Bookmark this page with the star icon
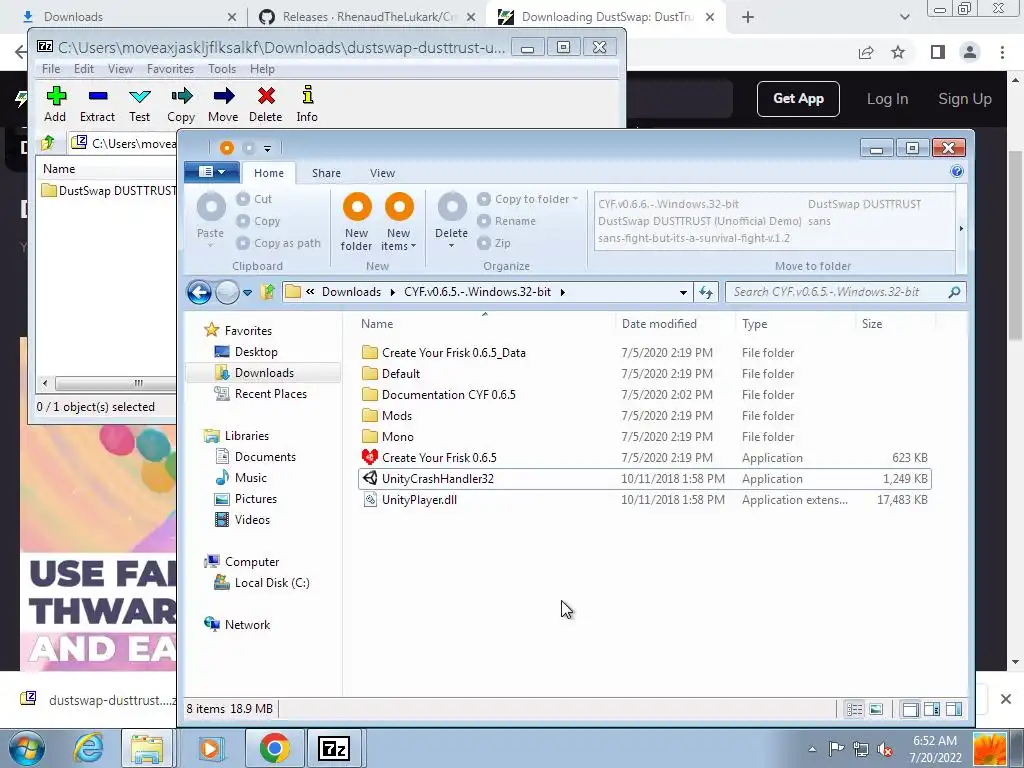The width and height of the screenshot is (1024, 768). [898, 52]
